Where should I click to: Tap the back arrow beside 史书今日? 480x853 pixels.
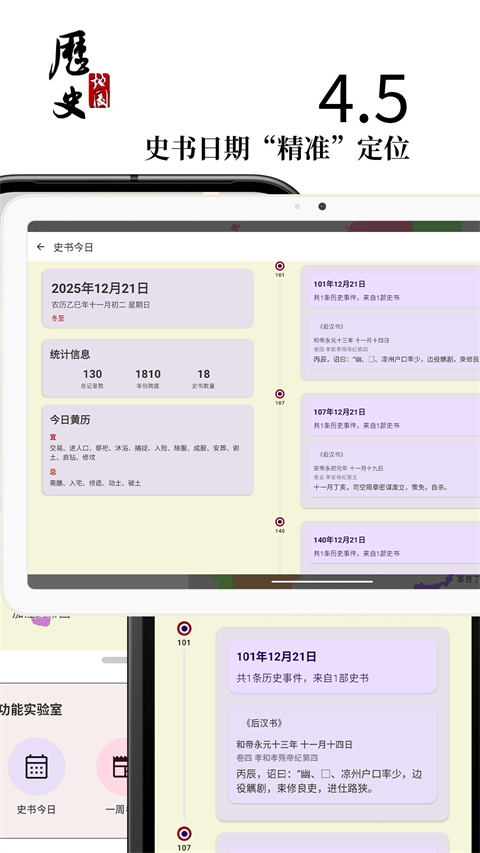(x=40, y=247)
